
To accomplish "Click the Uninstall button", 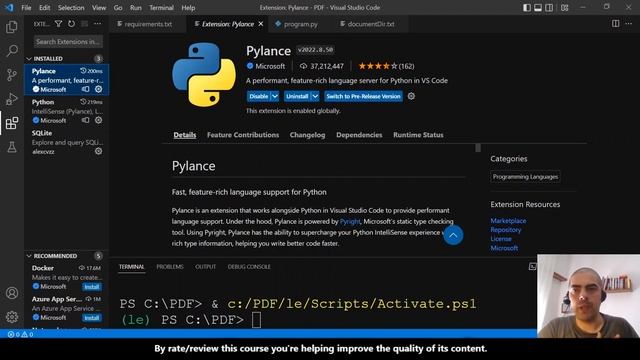I will [297, 96].
